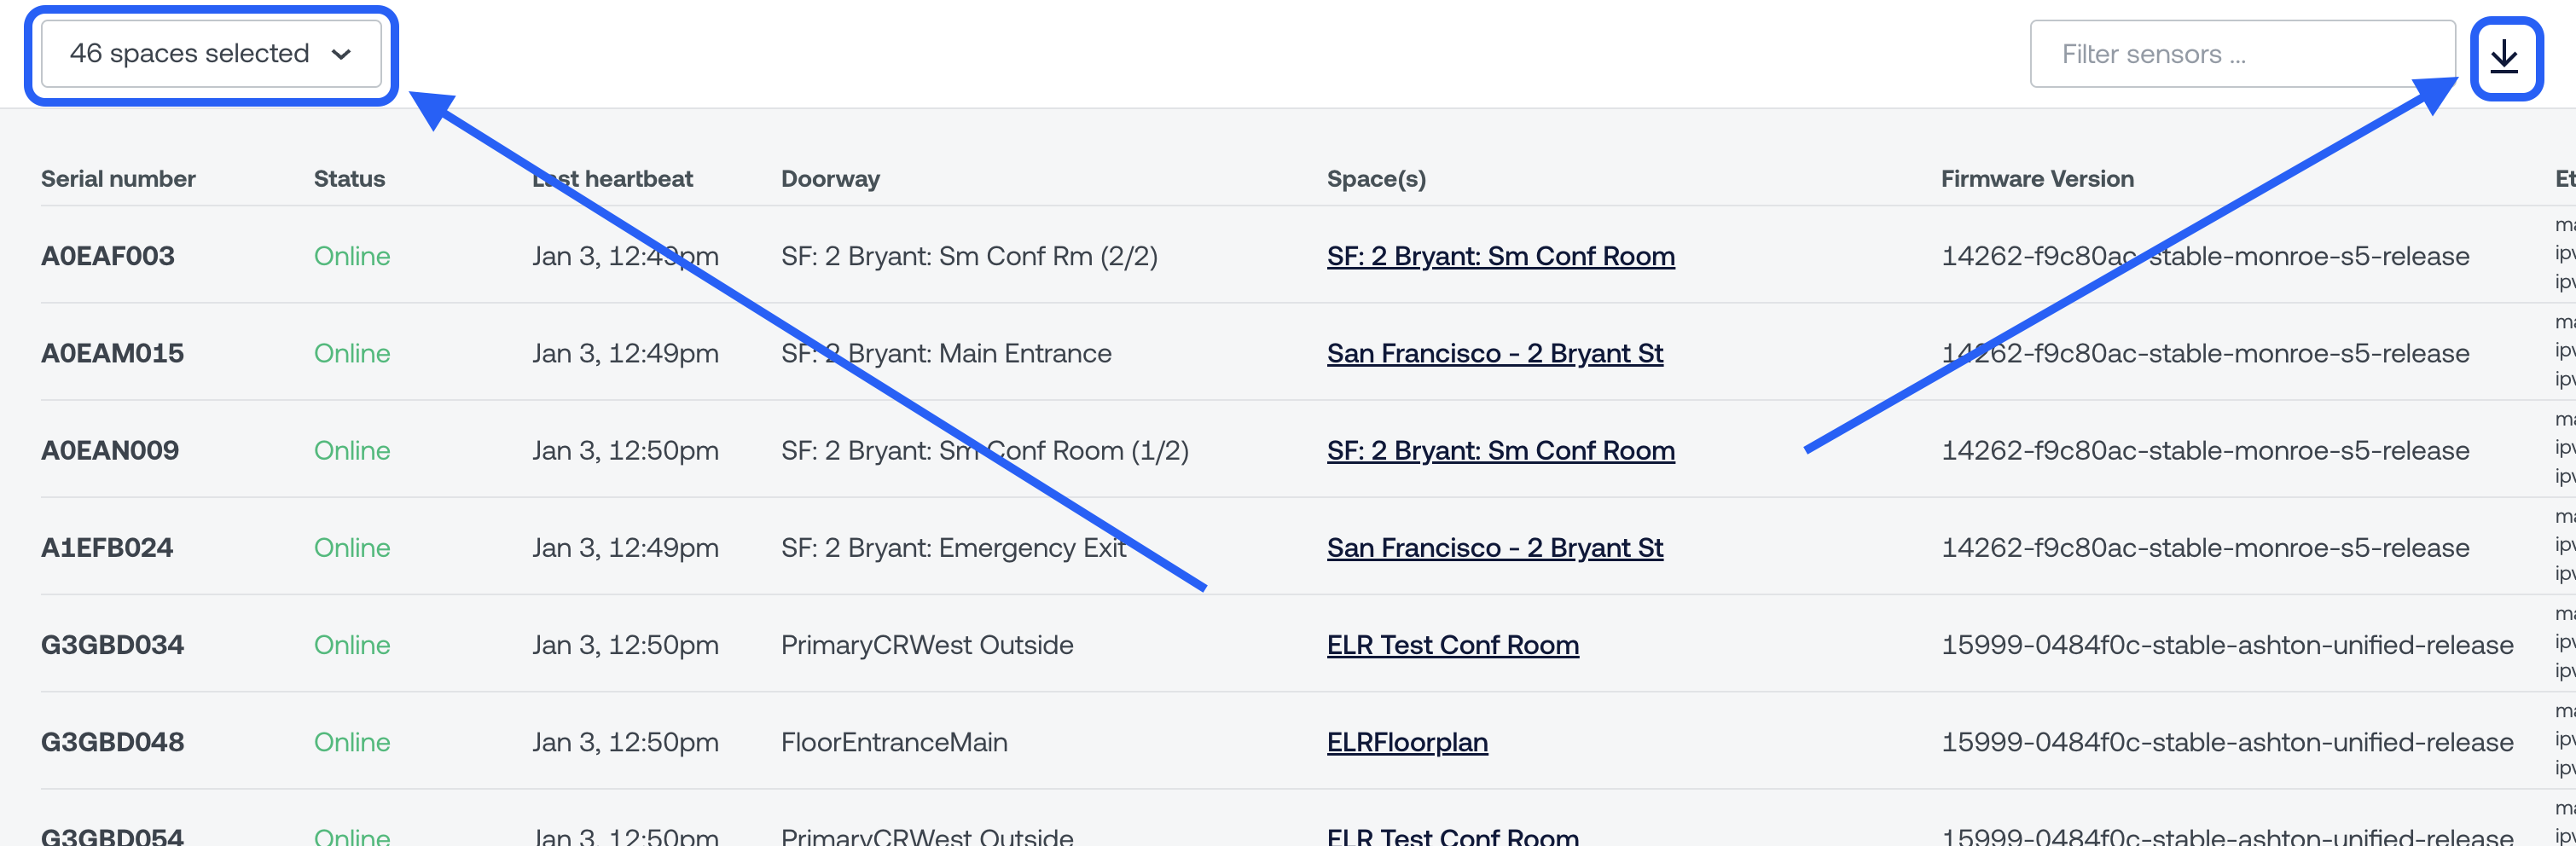
Task: Sort by Last heartbeat column header
Action: tap(612, 179)
